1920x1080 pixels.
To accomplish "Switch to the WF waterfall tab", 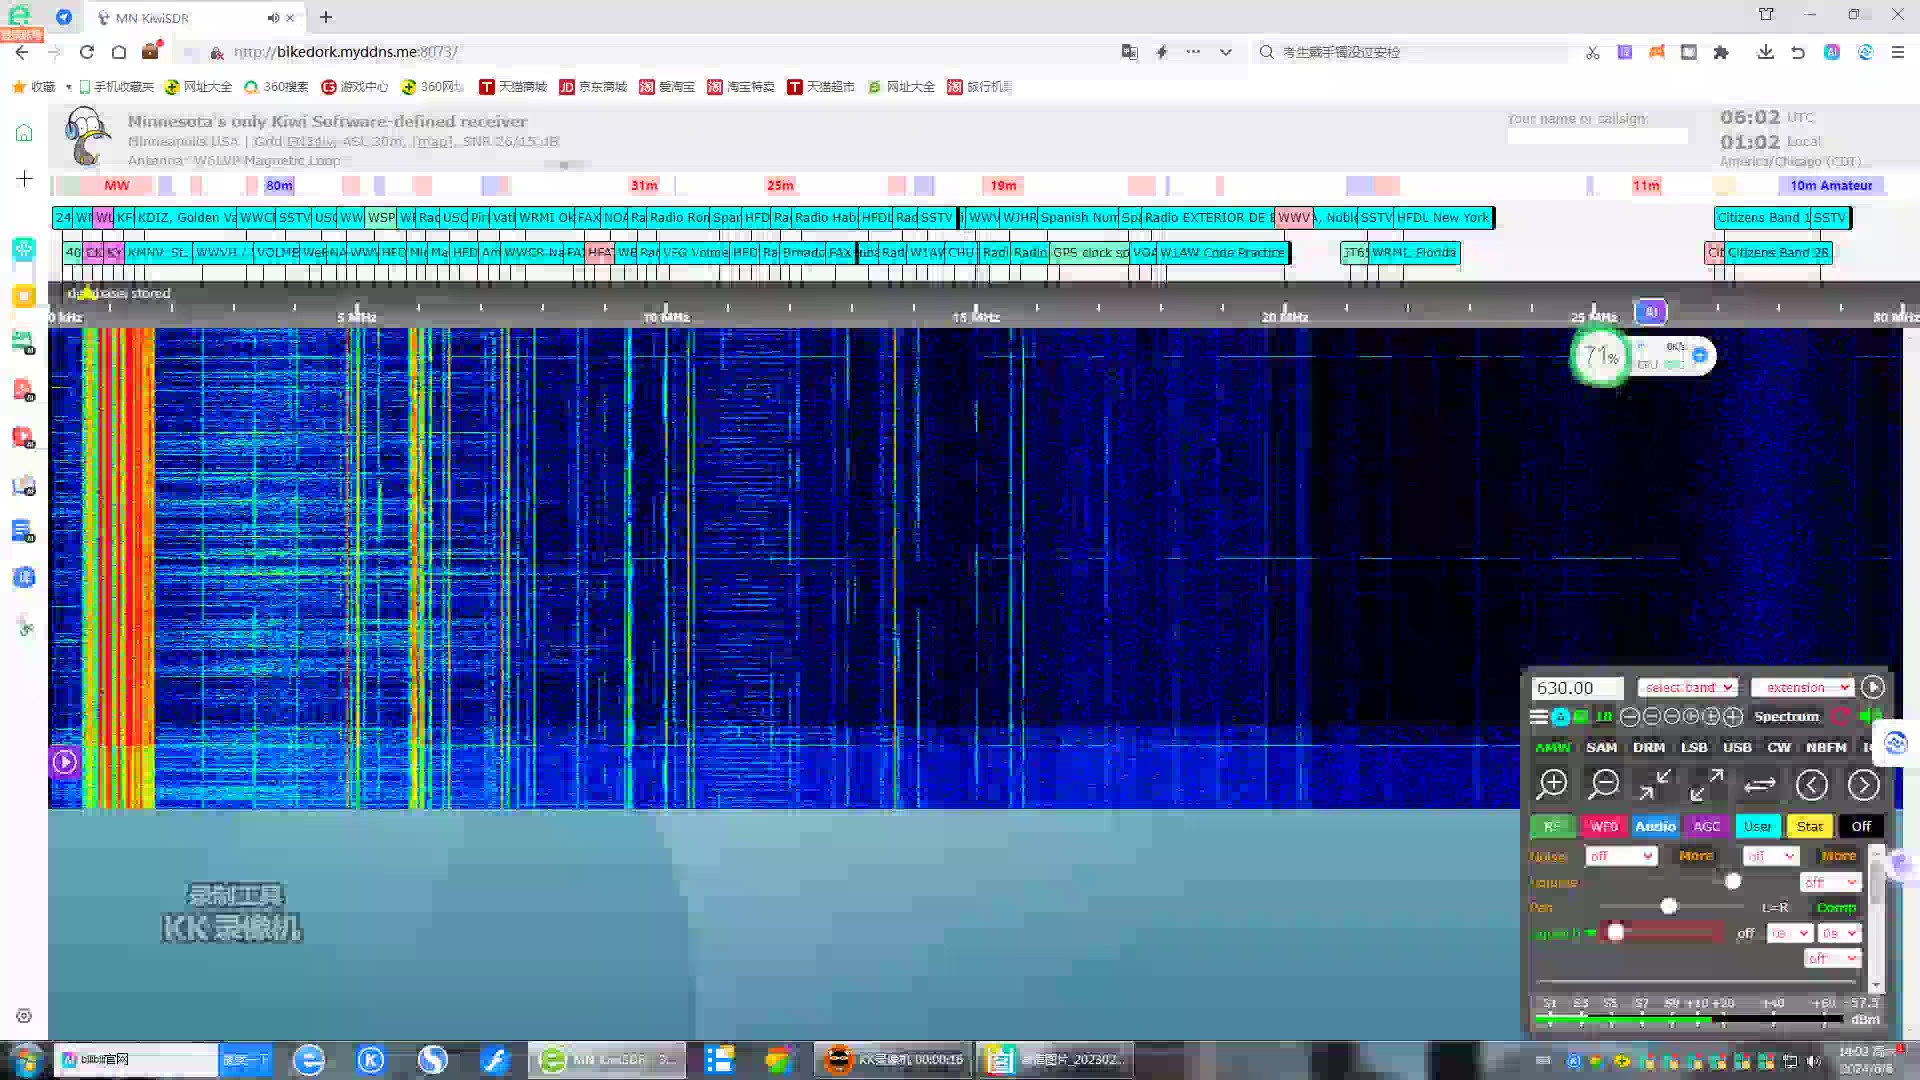I will [1604, 826].
